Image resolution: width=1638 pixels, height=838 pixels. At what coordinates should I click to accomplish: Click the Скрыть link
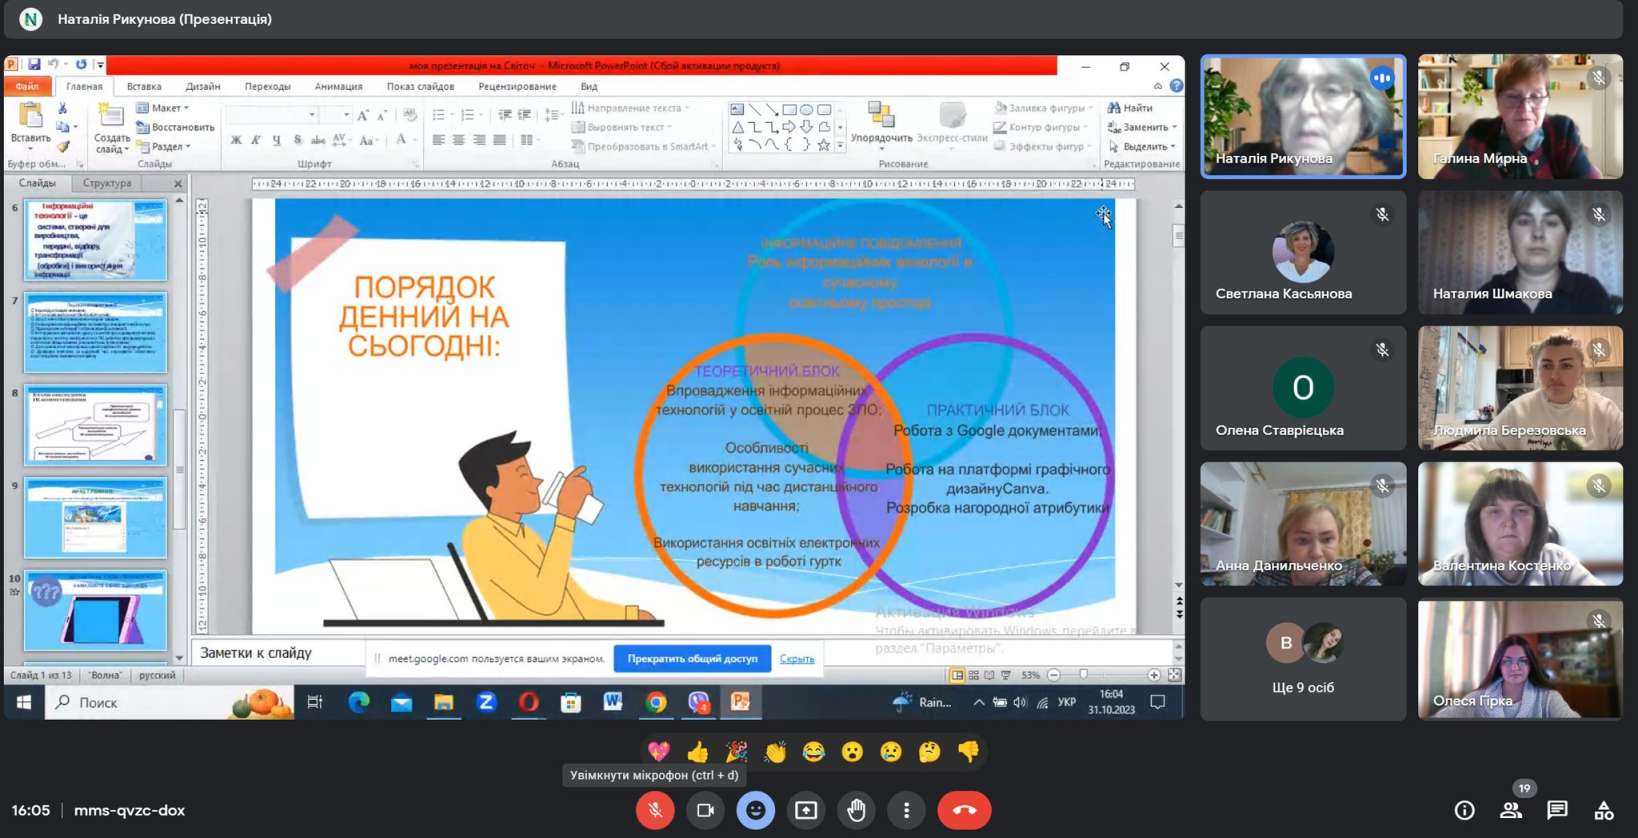(x=797, y=659)
